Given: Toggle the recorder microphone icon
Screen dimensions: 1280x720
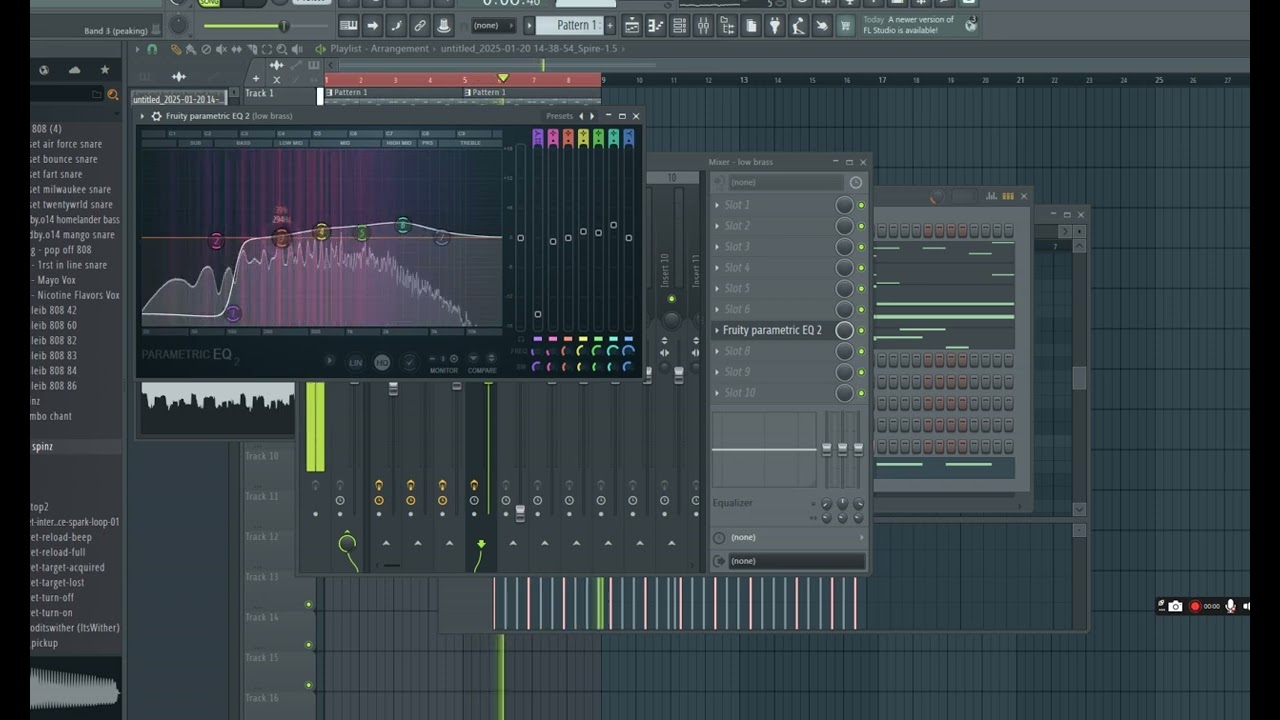Looking at the screenshot, I should (x=1231, y=606).
